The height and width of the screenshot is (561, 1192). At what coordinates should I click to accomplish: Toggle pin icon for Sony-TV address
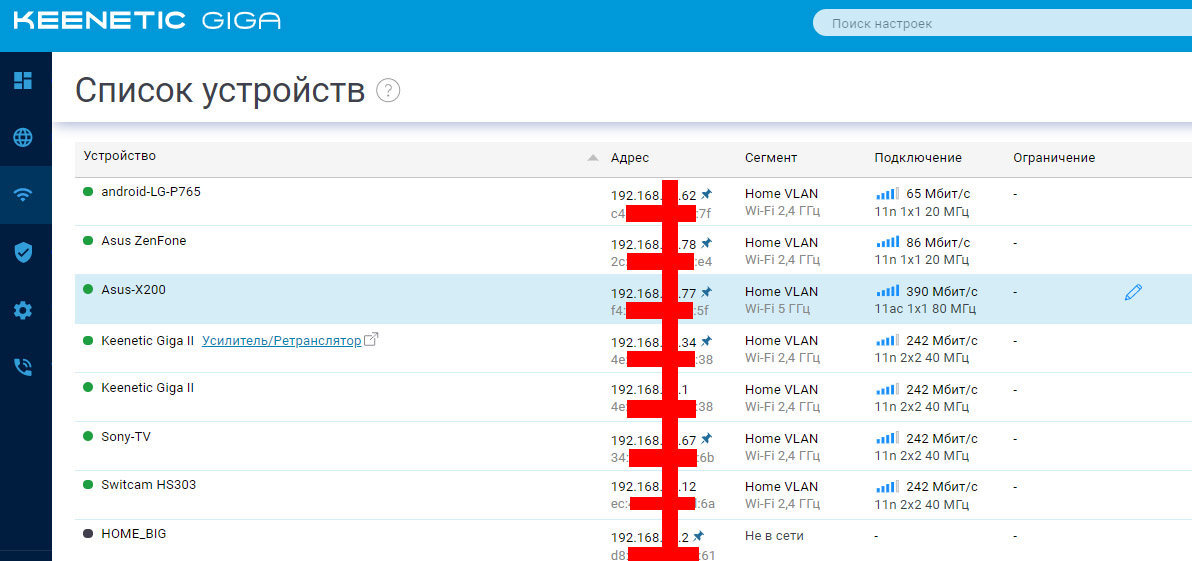click(x=706, y=439)
